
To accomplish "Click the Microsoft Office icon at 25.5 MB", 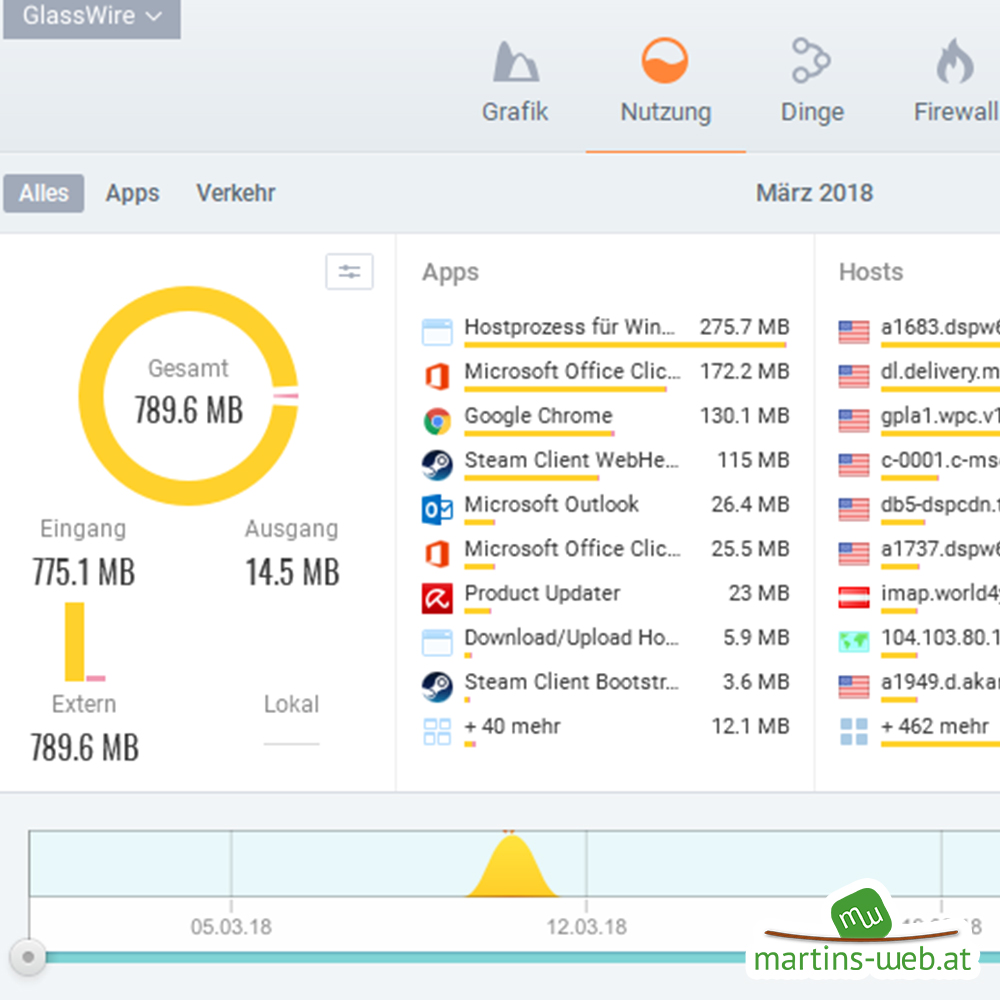I will click(437, 553).
